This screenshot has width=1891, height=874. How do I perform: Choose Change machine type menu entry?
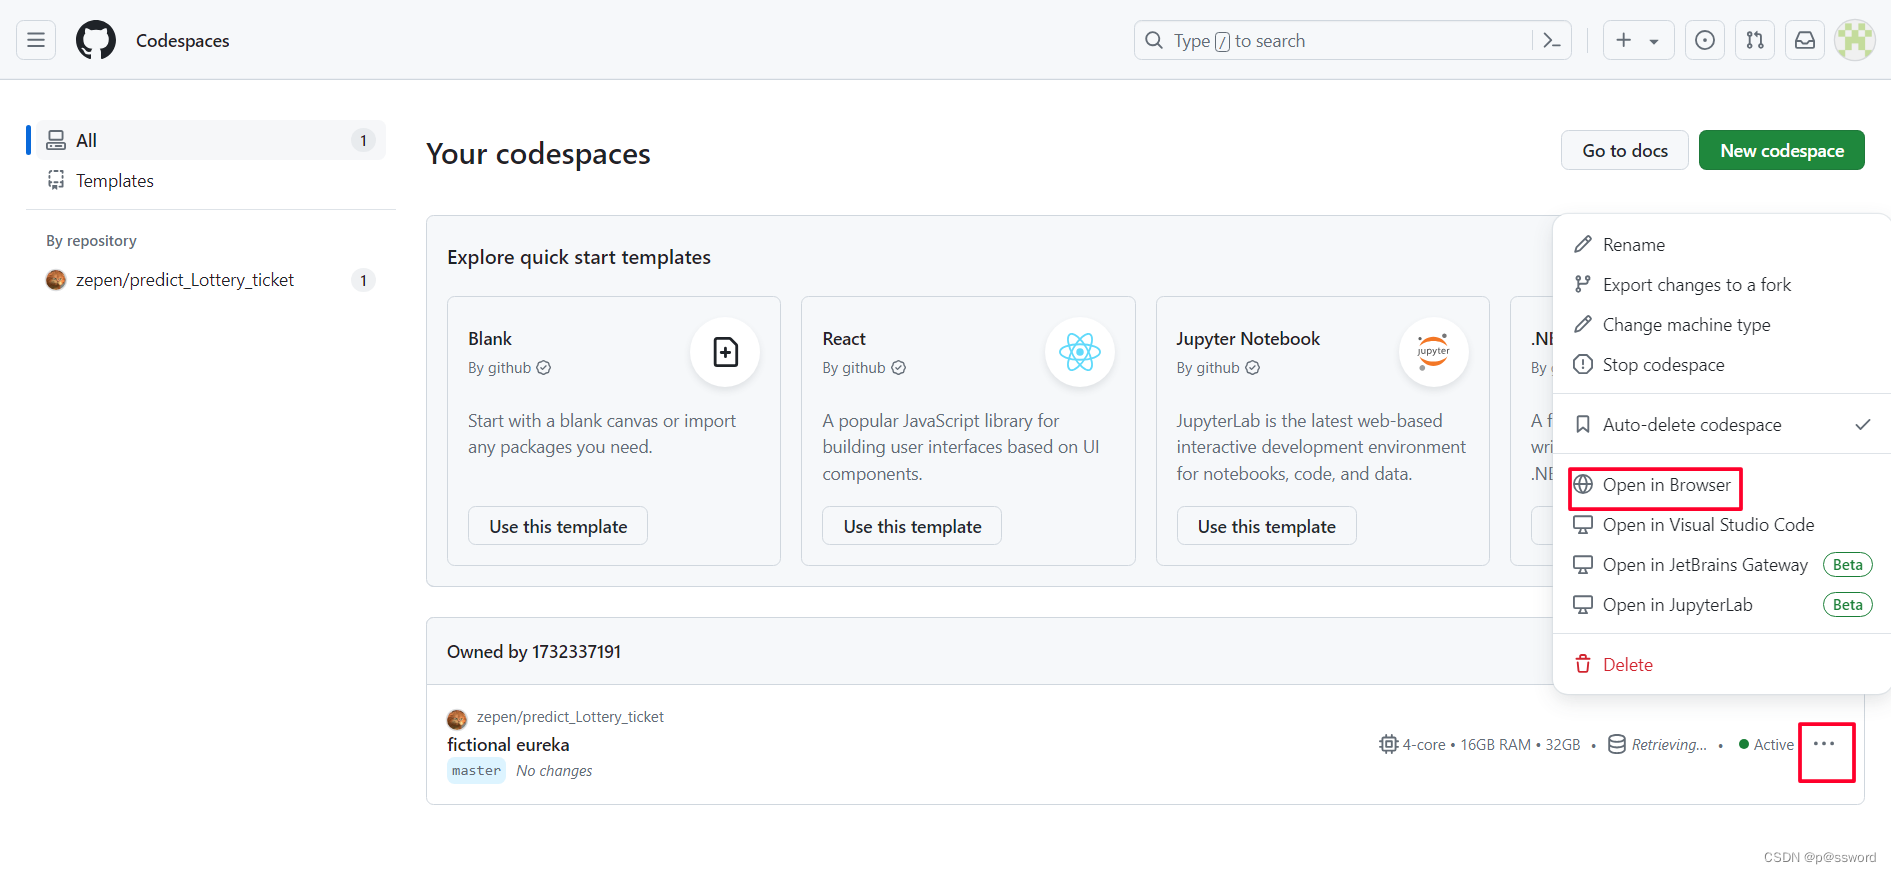(1722, 325)
